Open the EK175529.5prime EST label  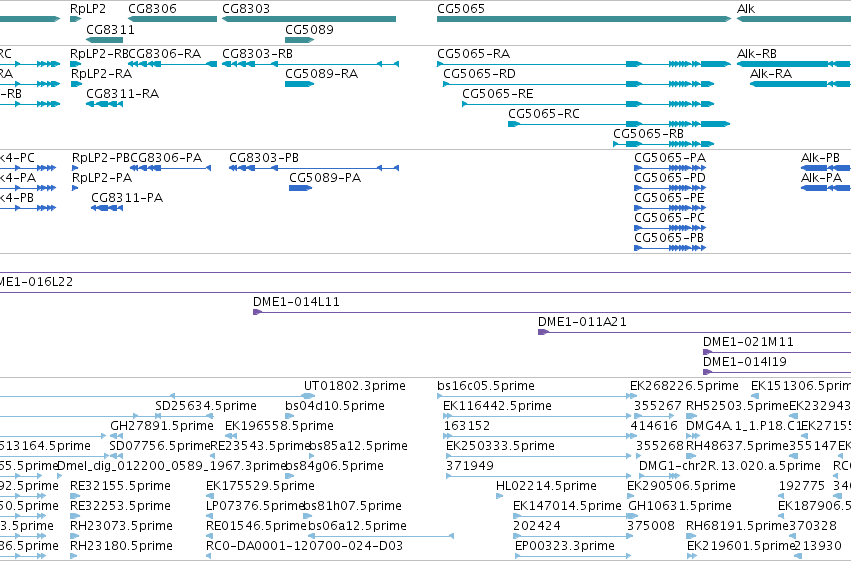(260, 486)
